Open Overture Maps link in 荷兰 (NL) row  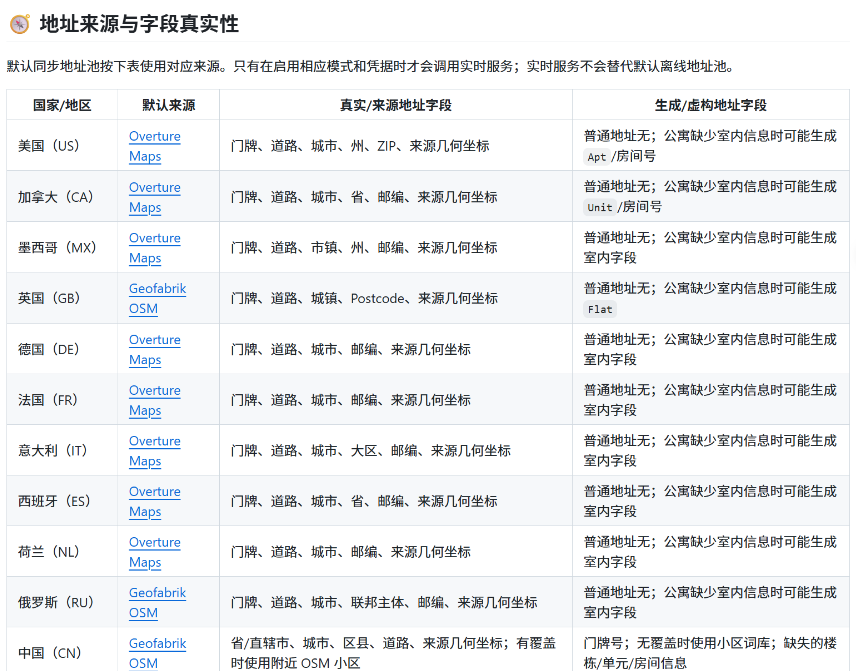(154, 552)
